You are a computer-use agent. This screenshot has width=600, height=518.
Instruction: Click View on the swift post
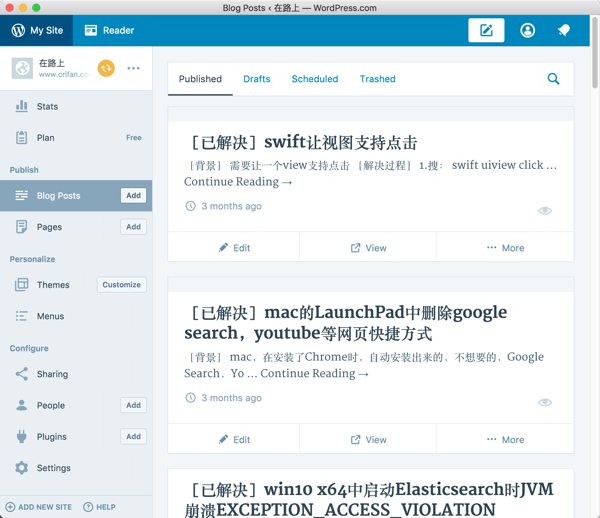(368, 248)
